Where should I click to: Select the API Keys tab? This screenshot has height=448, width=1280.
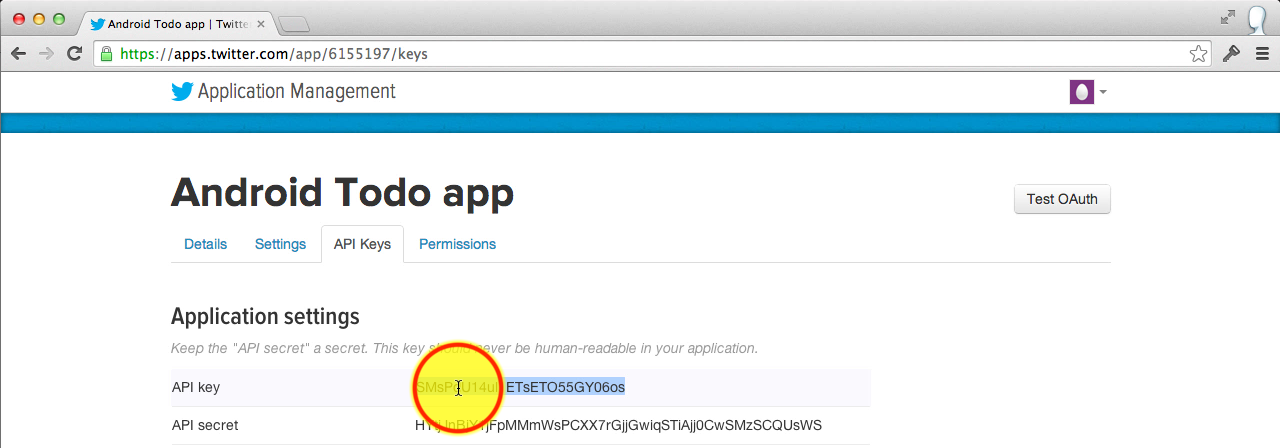362,244
